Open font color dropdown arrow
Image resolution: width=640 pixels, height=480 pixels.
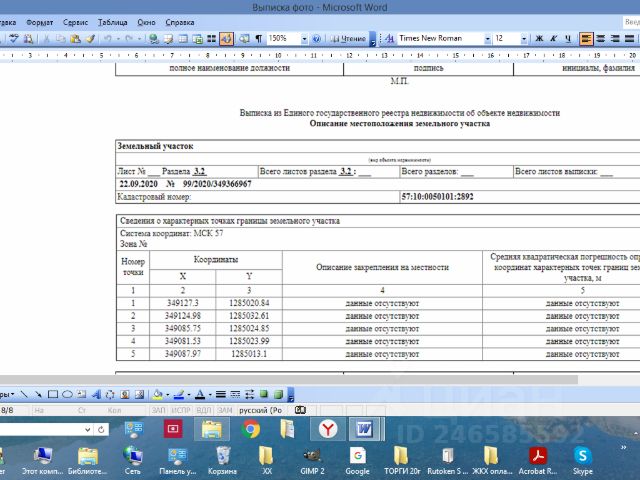click(210, 395)
